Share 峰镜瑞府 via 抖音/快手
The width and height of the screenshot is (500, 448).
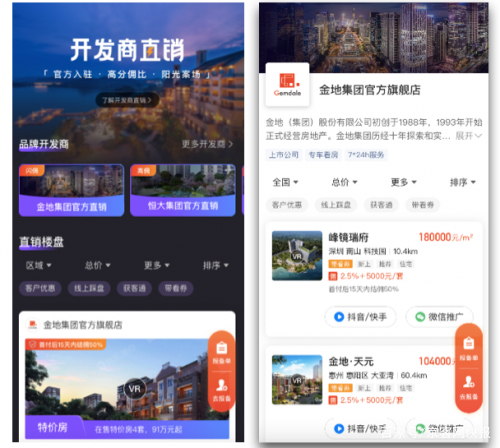(360, 317)
